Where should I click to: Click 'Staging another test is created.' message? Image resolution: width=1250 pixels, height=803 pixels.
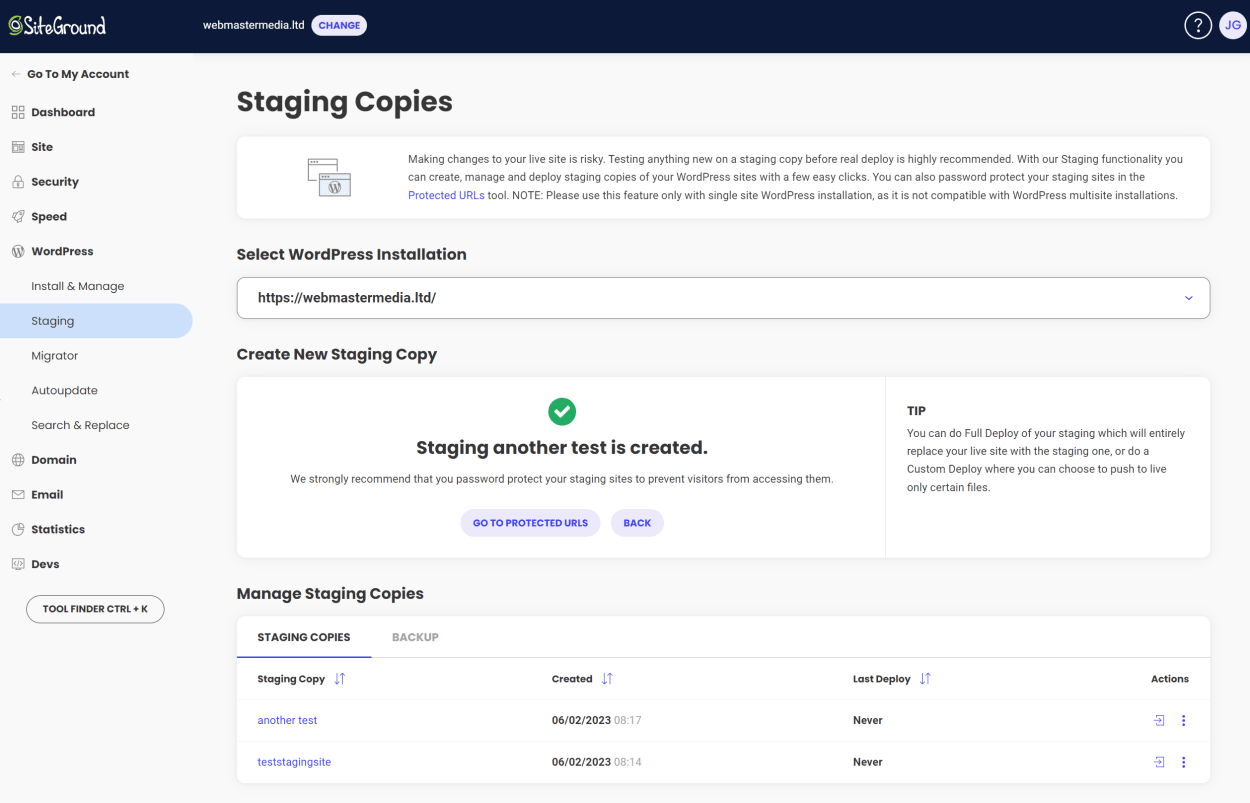[562, 448]
